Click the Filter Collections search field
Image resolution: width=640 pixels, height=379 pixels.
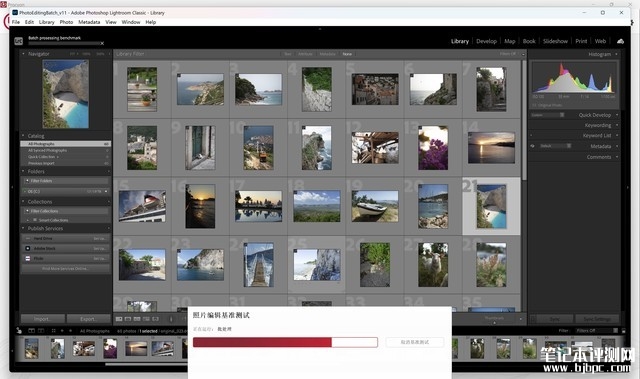coord(65,211)
